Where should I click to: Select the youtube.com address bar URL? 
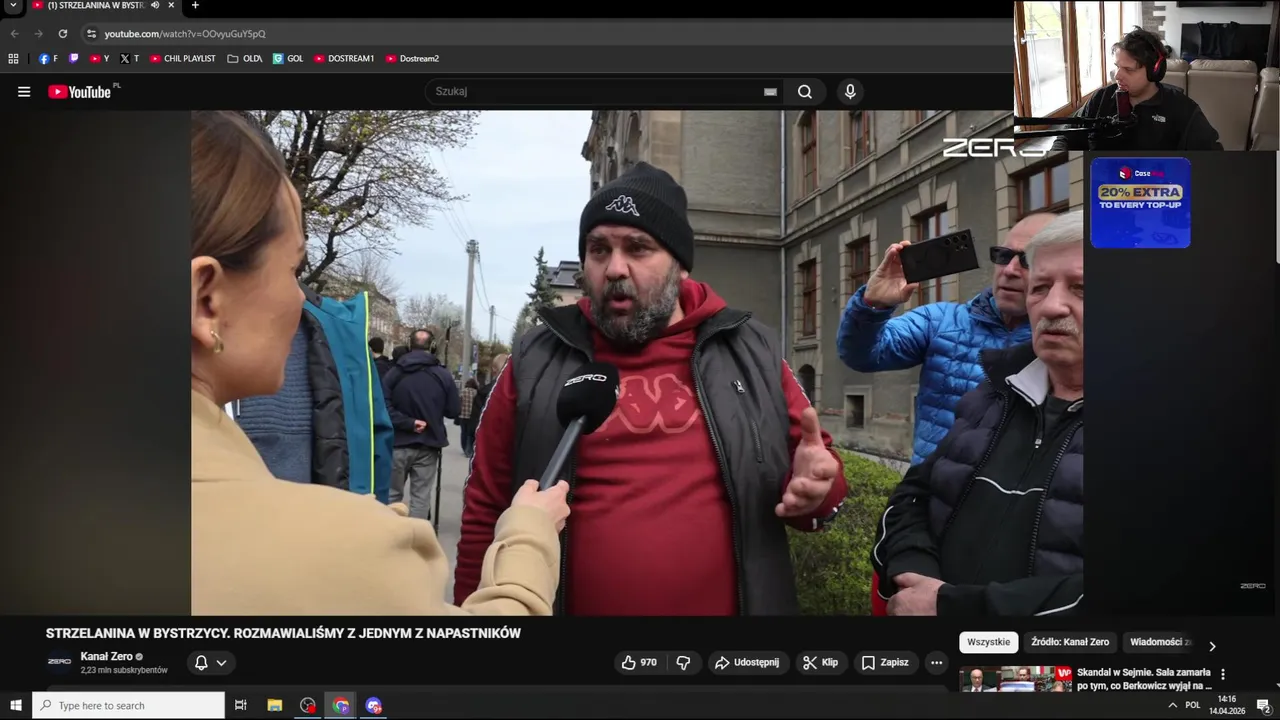click(185, 34)
